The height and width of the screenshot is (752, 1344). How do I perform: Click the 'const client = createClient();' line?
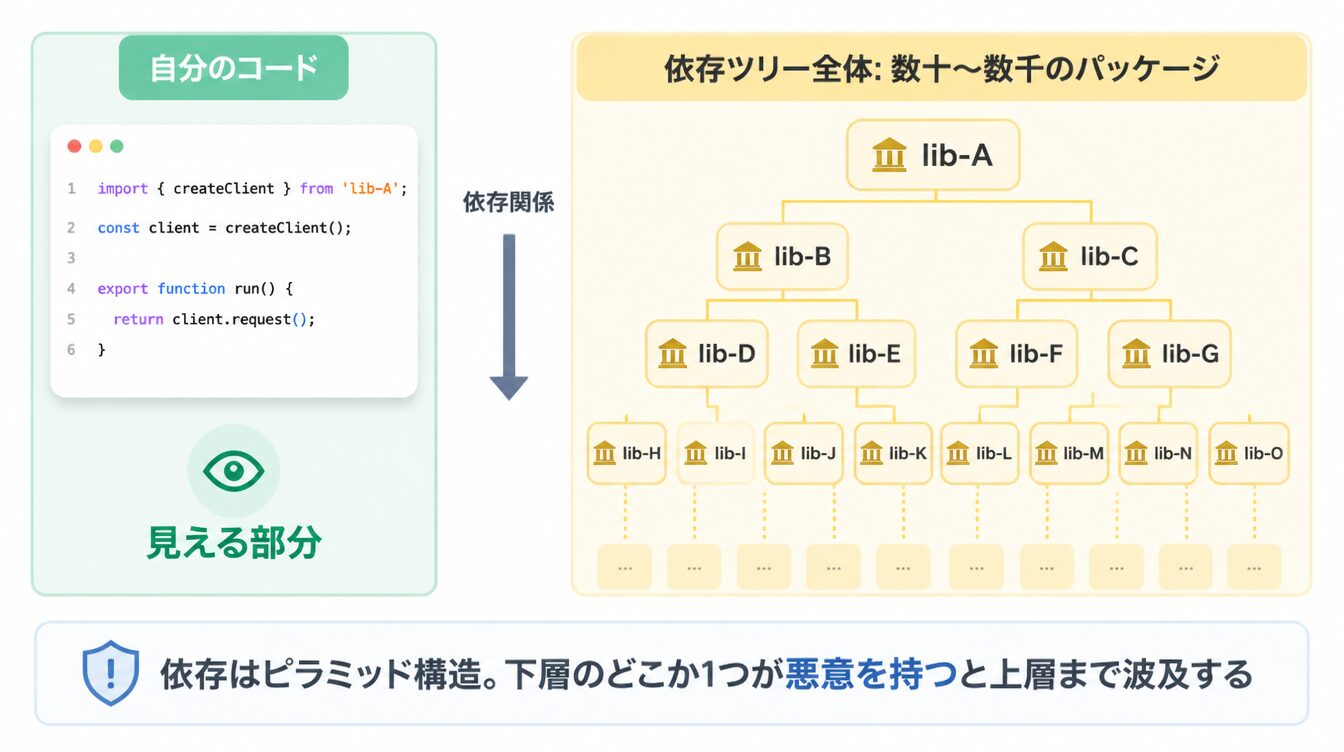point(225,227)
